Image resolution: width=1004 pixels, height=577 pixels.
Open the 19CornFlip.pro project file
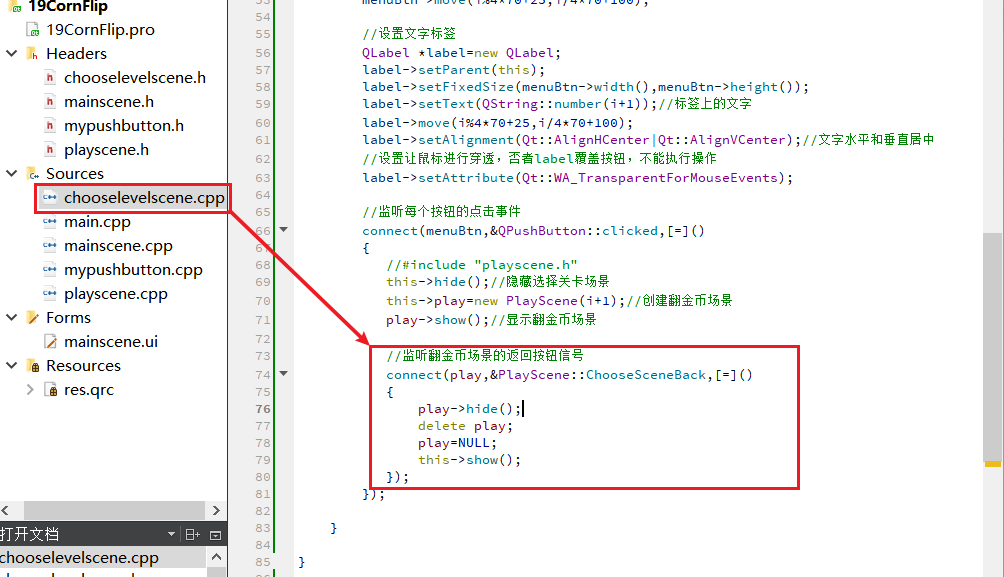point(100,29)
